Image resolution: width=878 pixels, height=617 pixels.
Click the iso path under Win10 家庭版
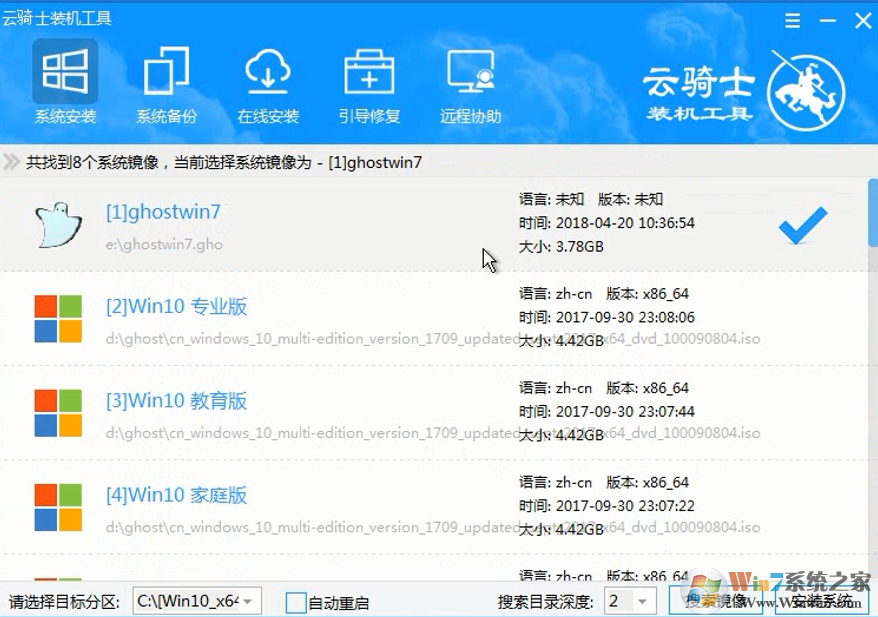pos(433,527)
